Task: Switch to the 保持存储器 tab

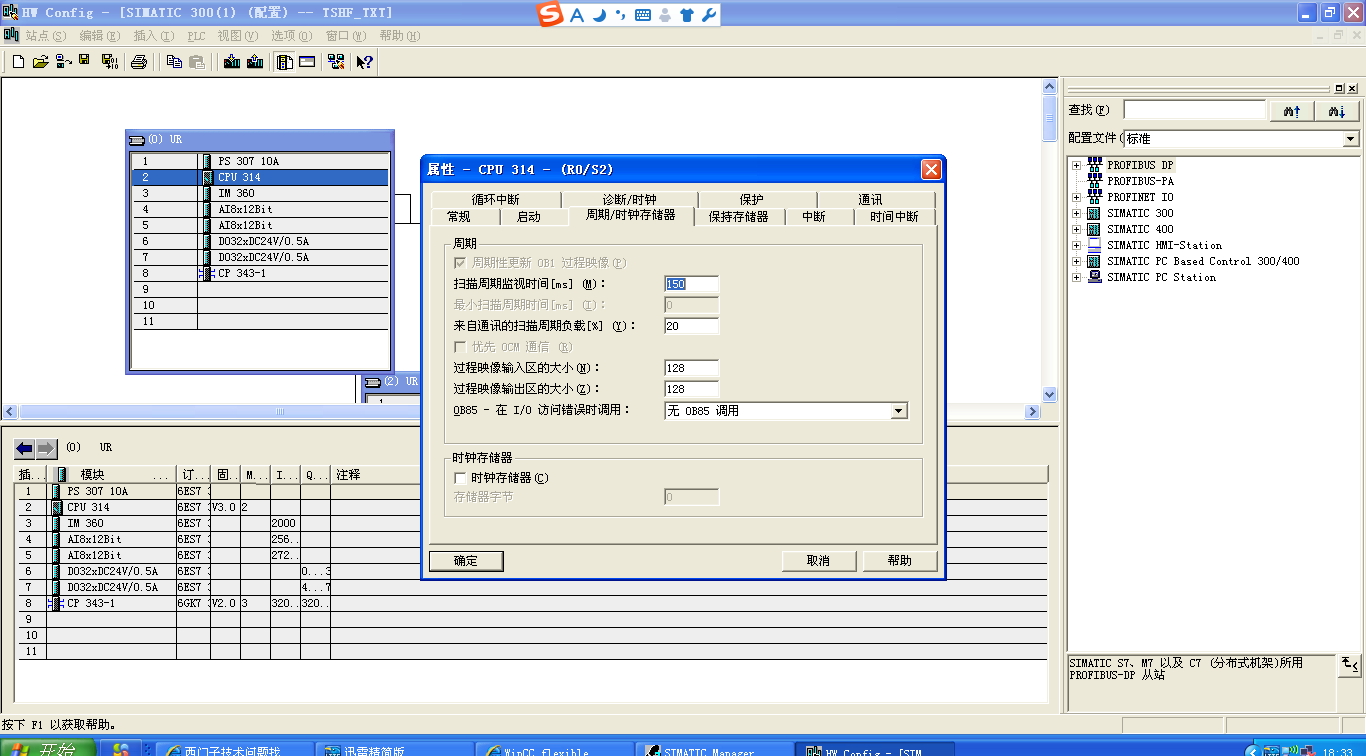Action: pos(739,216)
